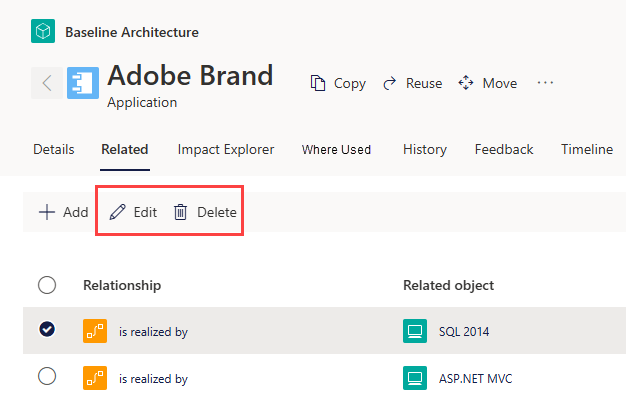Viewport: 626px width, 395px height.
Task: Open the Baseline Architecture breadcrumb link
Action: (x=132, y=32)
